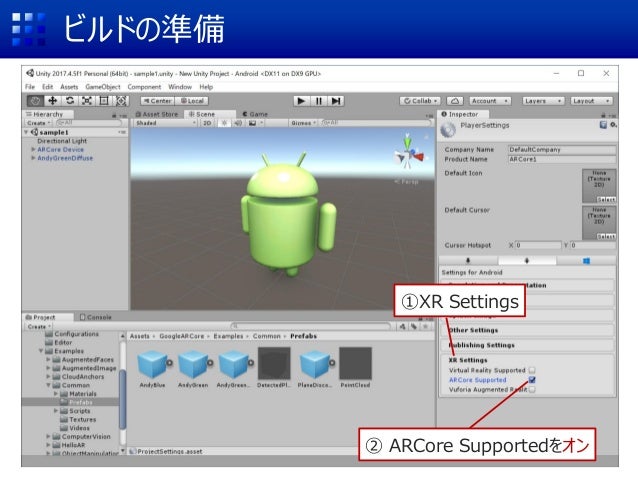Image resolution: width=638 pixels, height=479 pixels.
Task: Toggle Pivot Center button
Action: pyautogui.click(x=157, y=101)
